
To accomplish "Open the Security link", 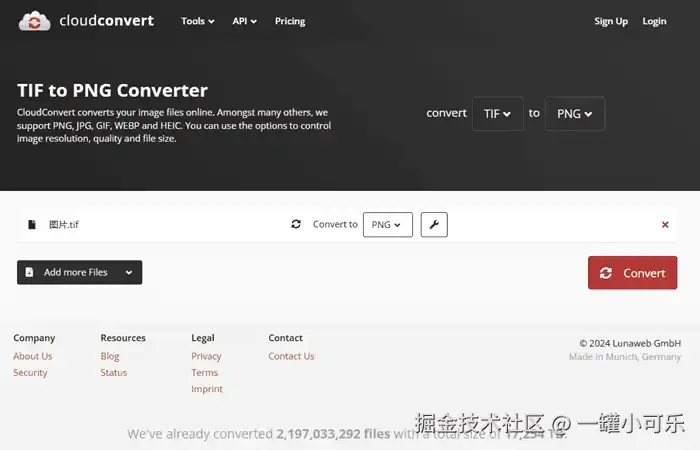I will [30, 373].
